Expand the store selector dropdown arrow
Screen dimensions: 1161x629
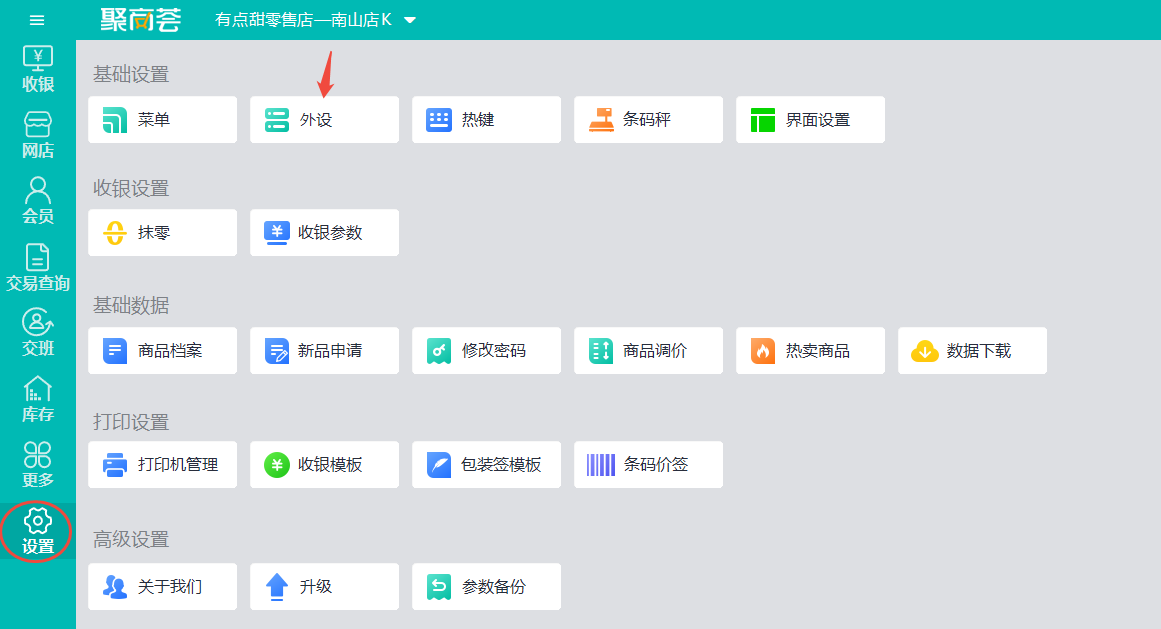coord(409,20)
